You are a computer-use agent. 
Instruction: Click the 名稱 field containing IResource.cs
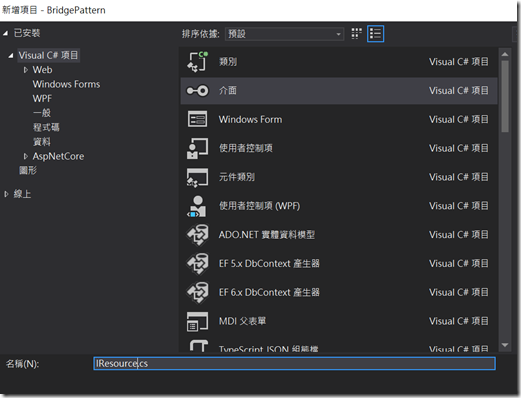(294, 363)
